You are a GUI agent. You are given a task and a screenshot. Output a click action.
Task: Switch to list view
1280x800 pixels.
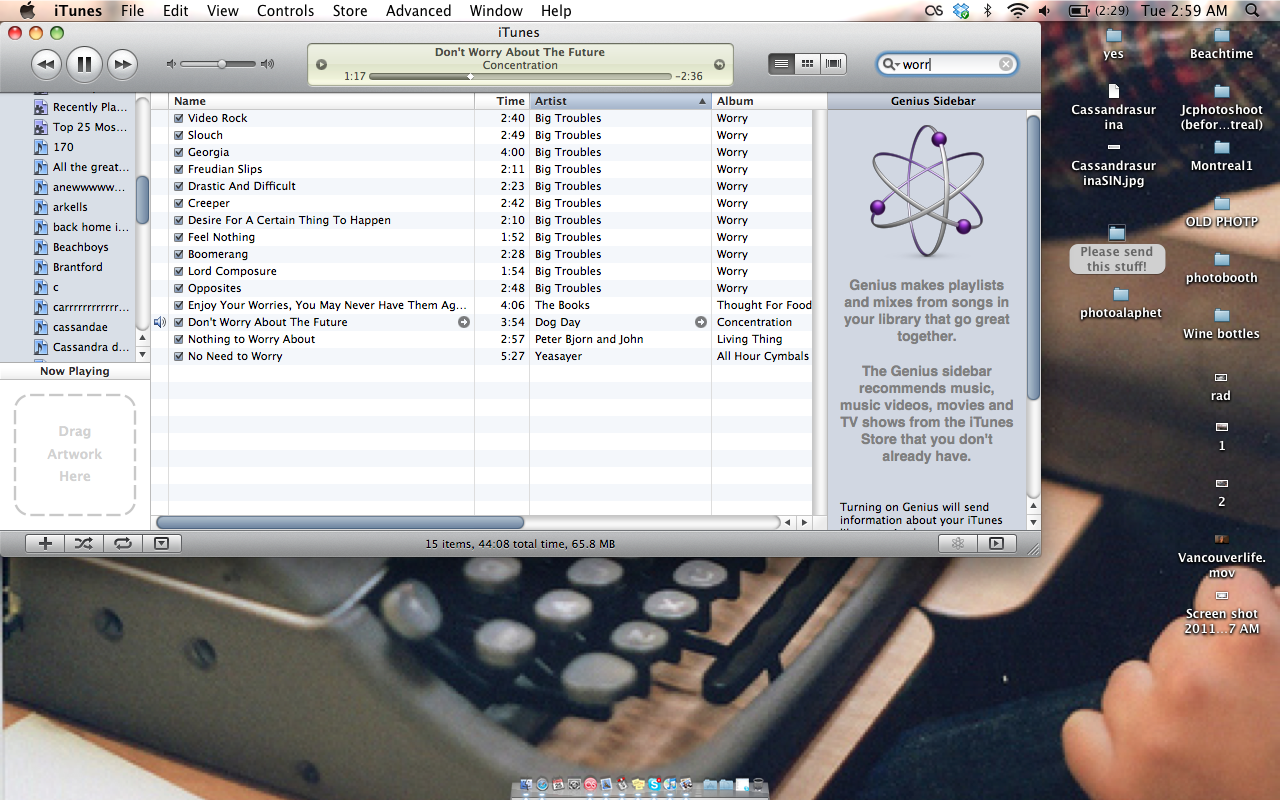pos(782,64)
